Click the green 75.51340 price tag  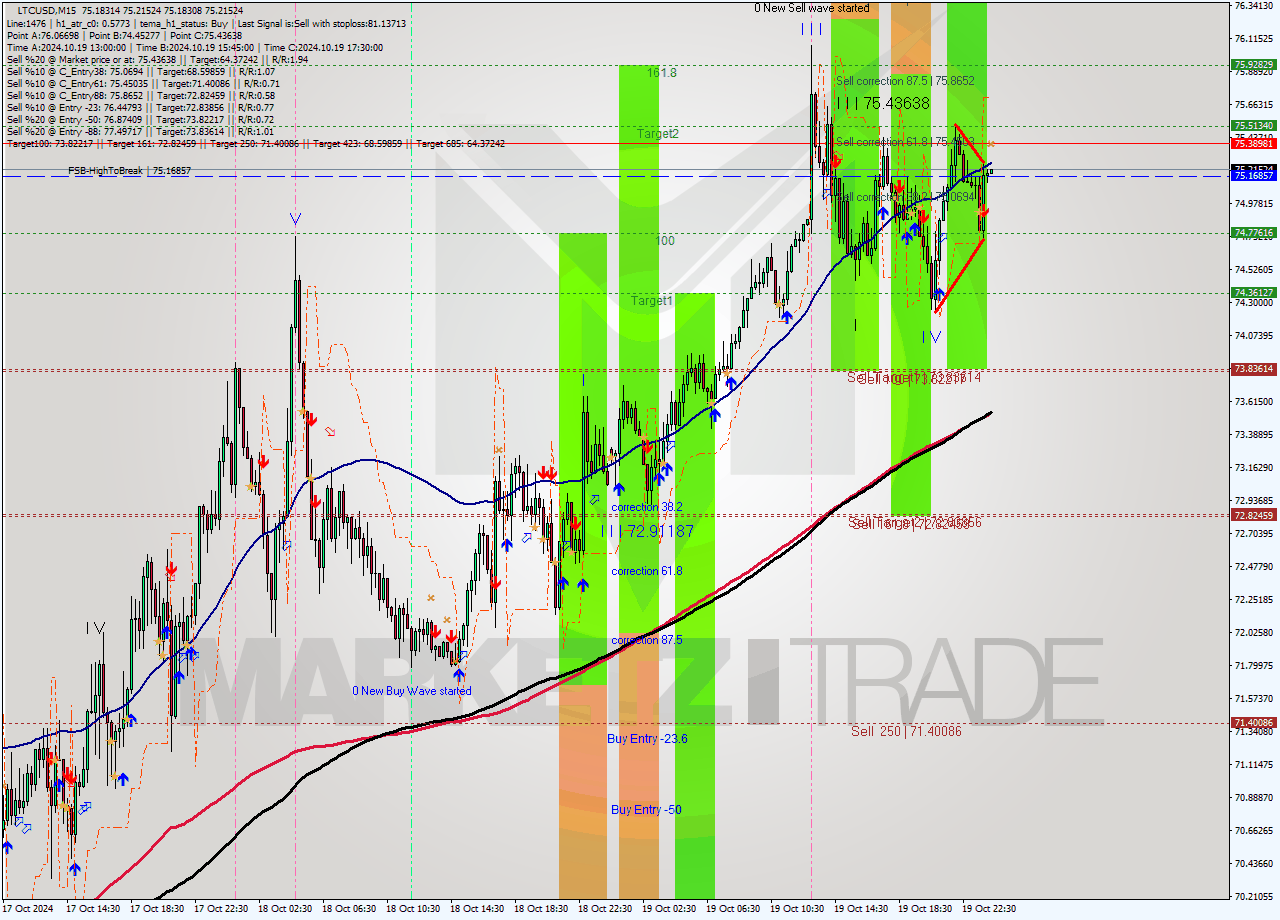(x=1253, y=126)
